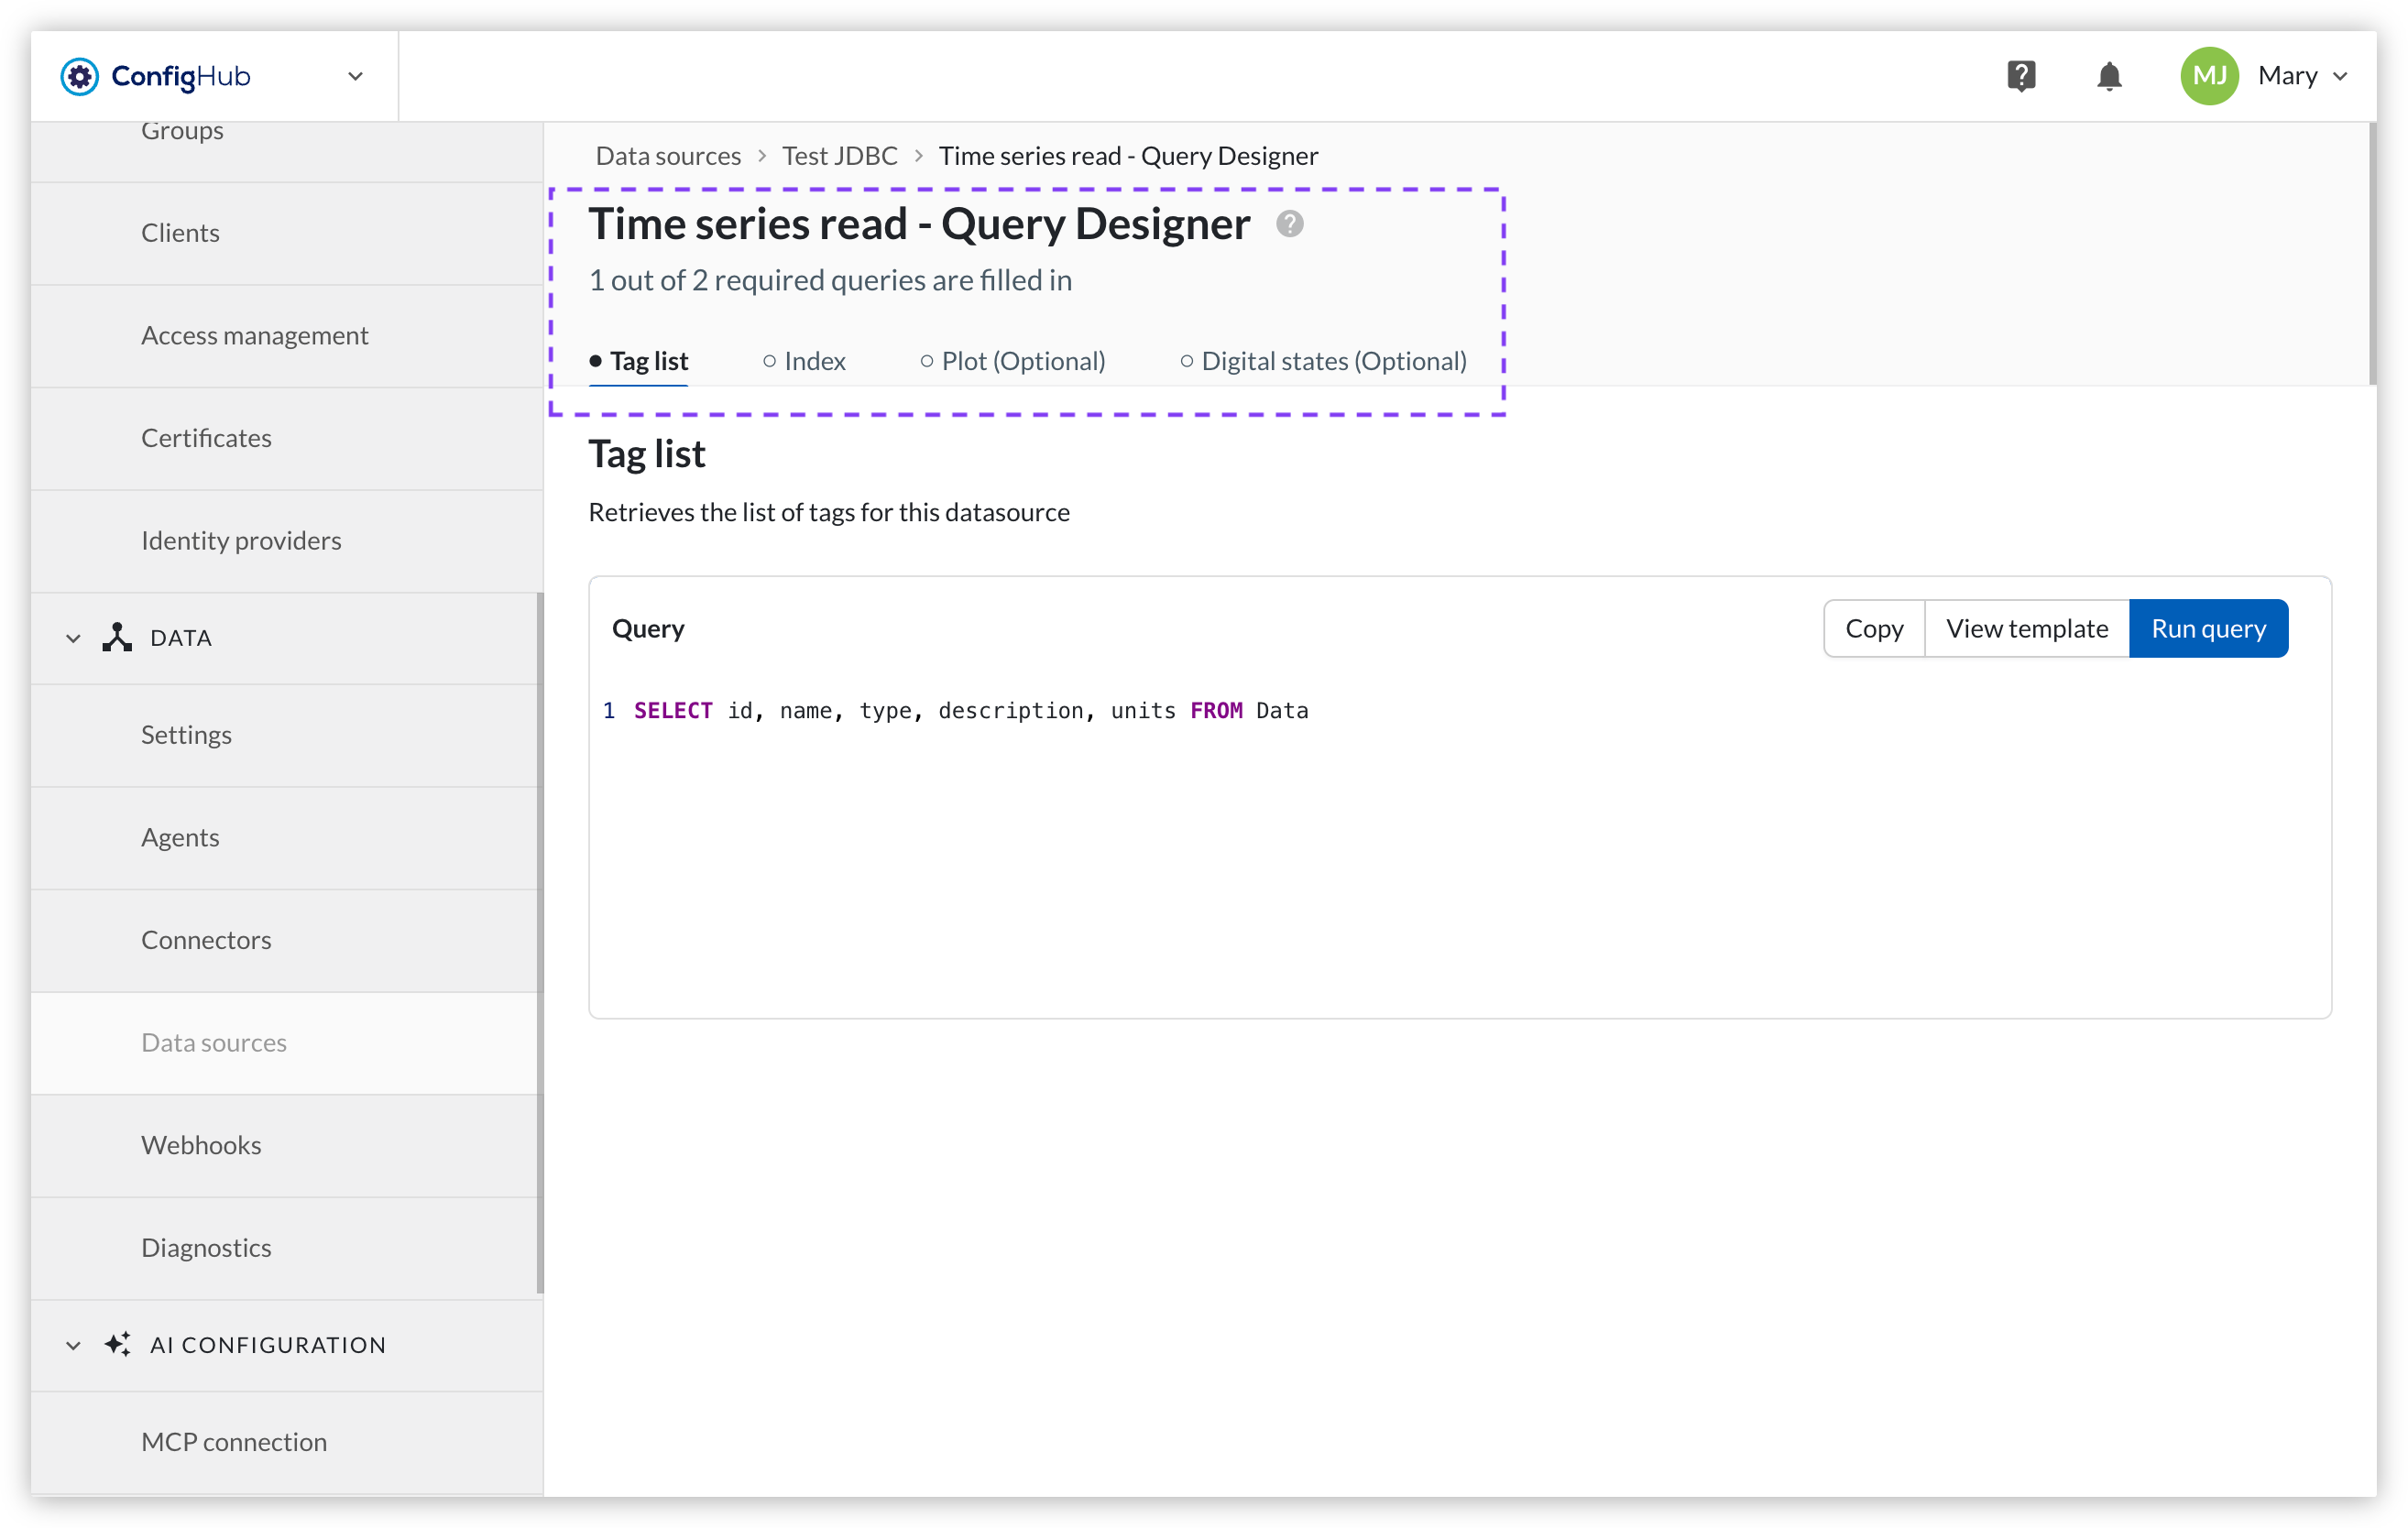Open Diagnostics in the sidebar

click(x=287, y=1248)
